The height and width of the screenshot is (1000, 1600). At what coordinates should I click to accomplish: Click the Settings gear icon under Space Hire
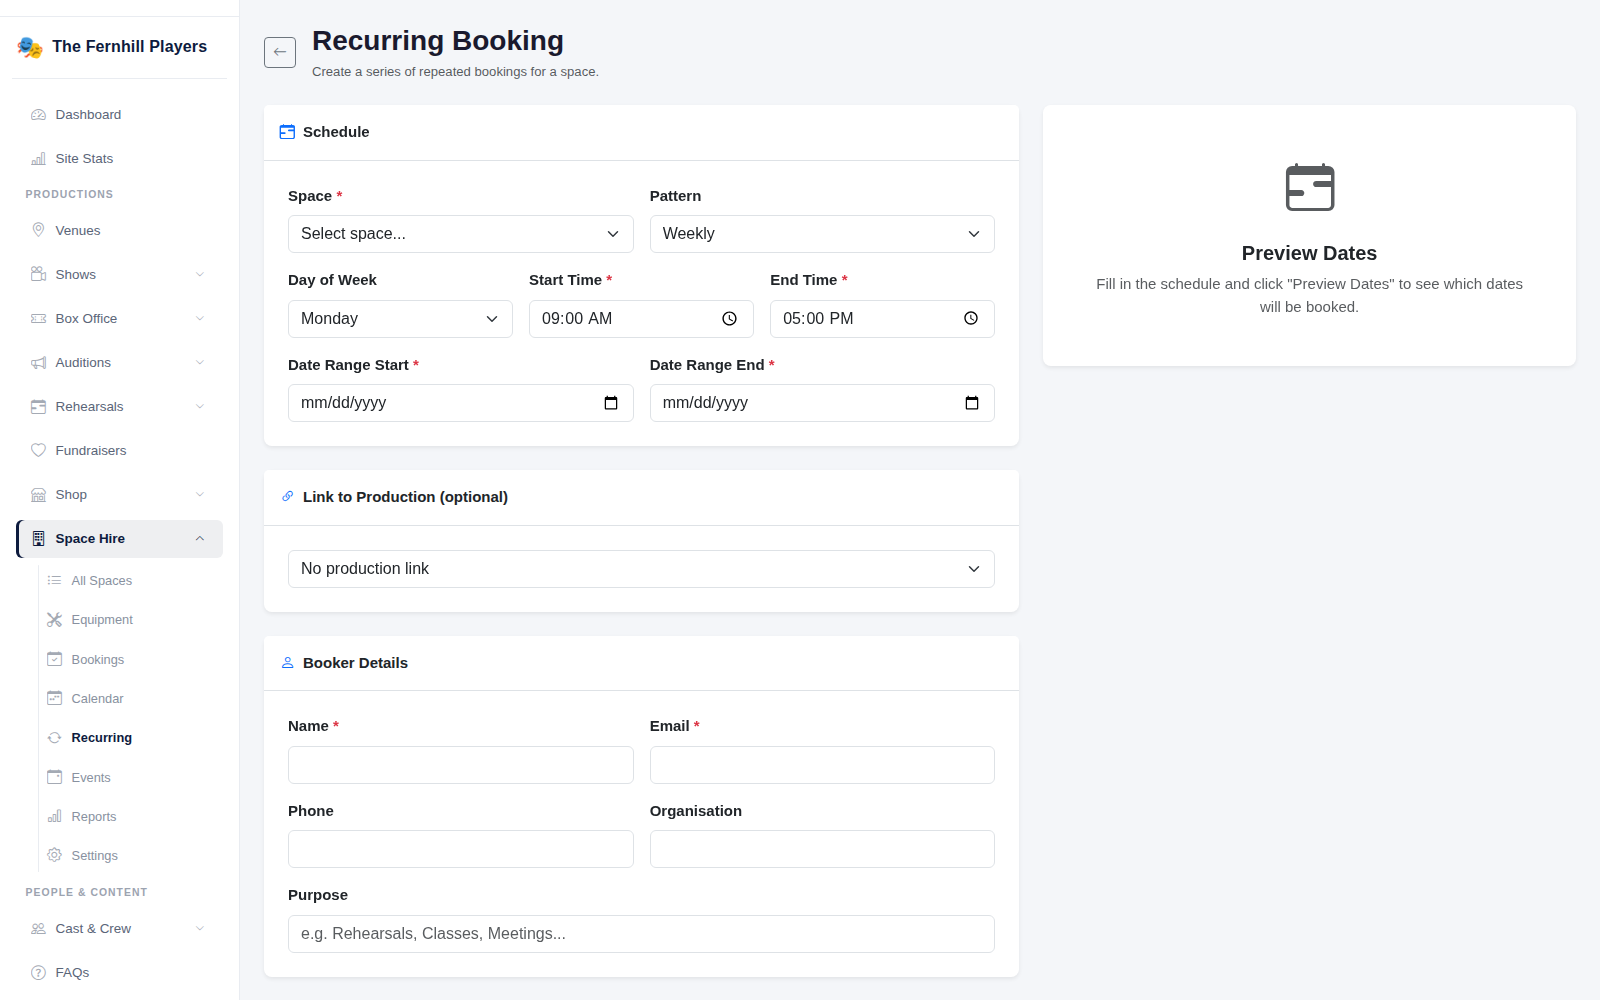tap(55, 856)
